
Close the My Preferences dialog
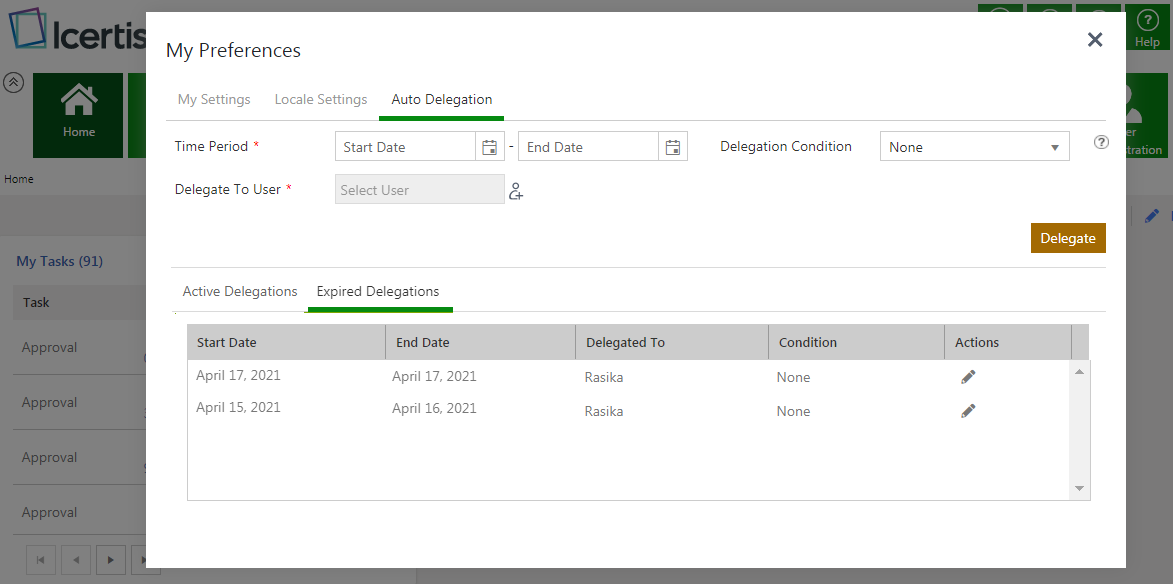pos(1095,40)
